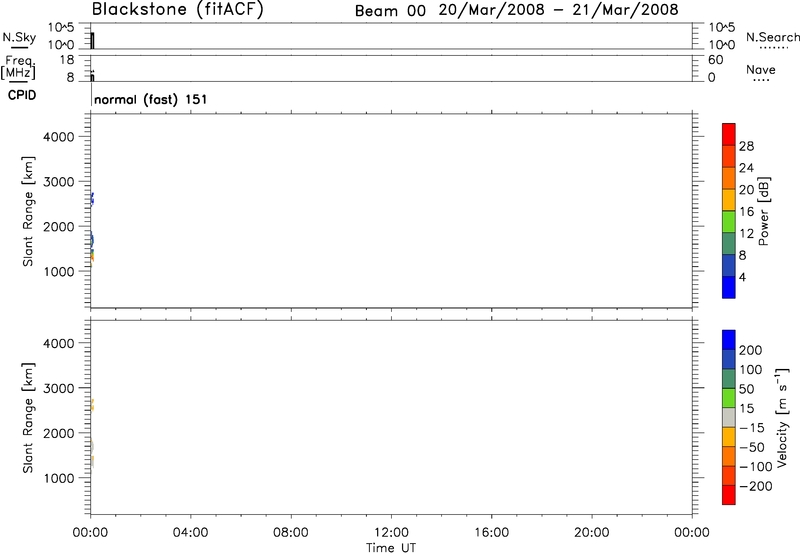Screen dimensions: 800x554
Task: Click the 200 label on Velocity colorbar
Action: [750, 350]
